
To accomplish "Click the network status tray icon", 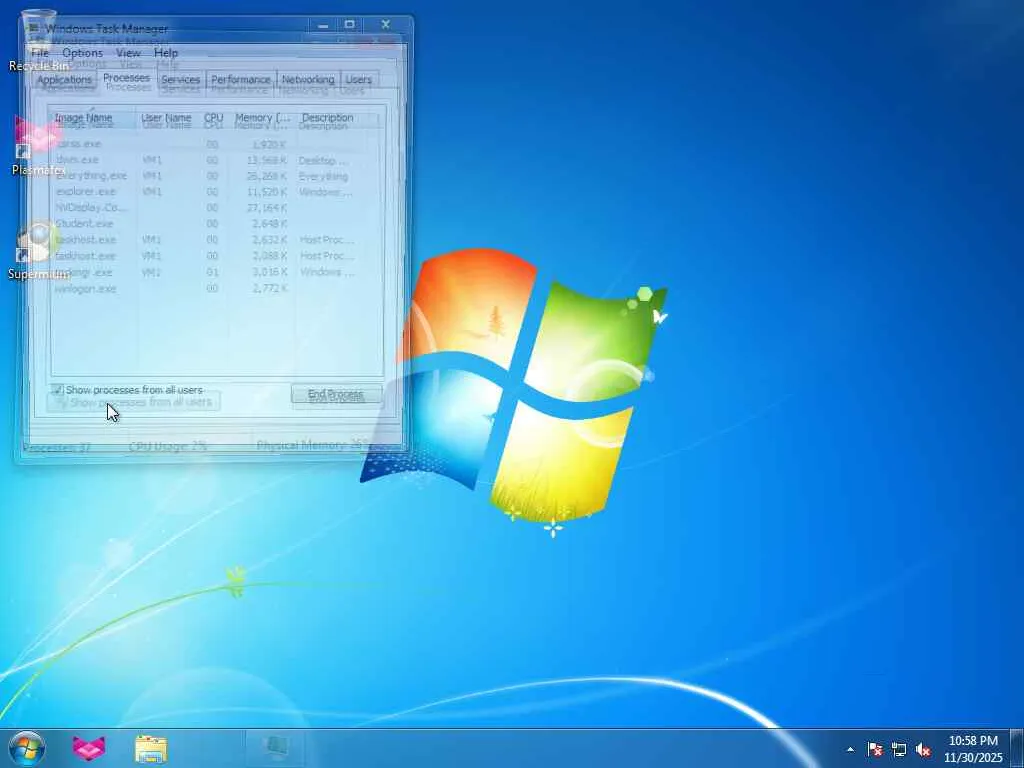I will click(x=899, y=750).
